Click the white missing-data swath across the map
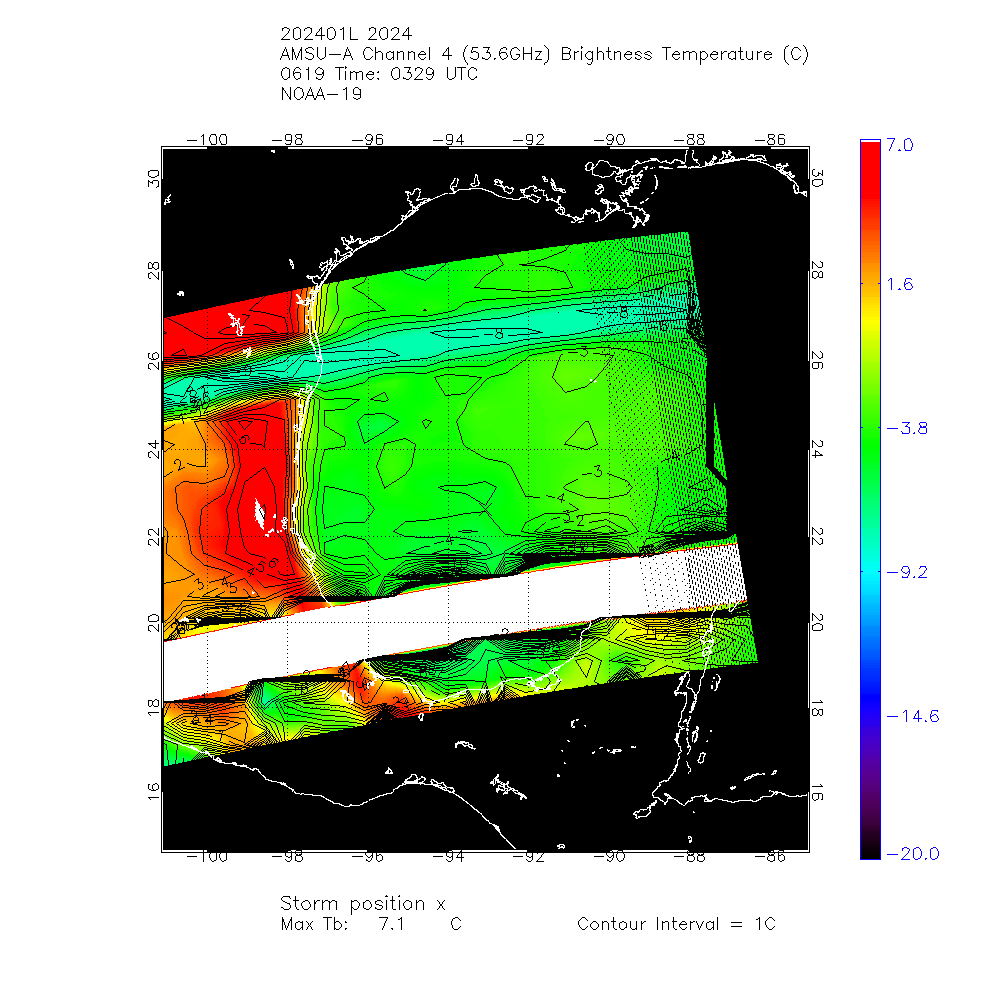 [454, 621]
